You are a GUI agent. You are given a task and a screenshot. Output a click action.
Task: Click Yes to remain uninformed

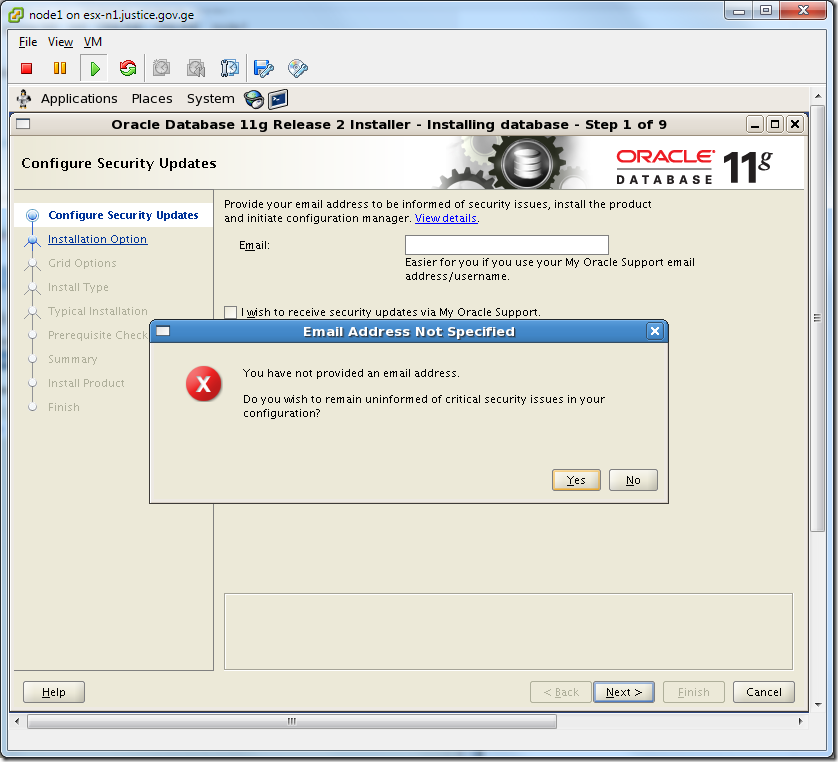point(576,480)
